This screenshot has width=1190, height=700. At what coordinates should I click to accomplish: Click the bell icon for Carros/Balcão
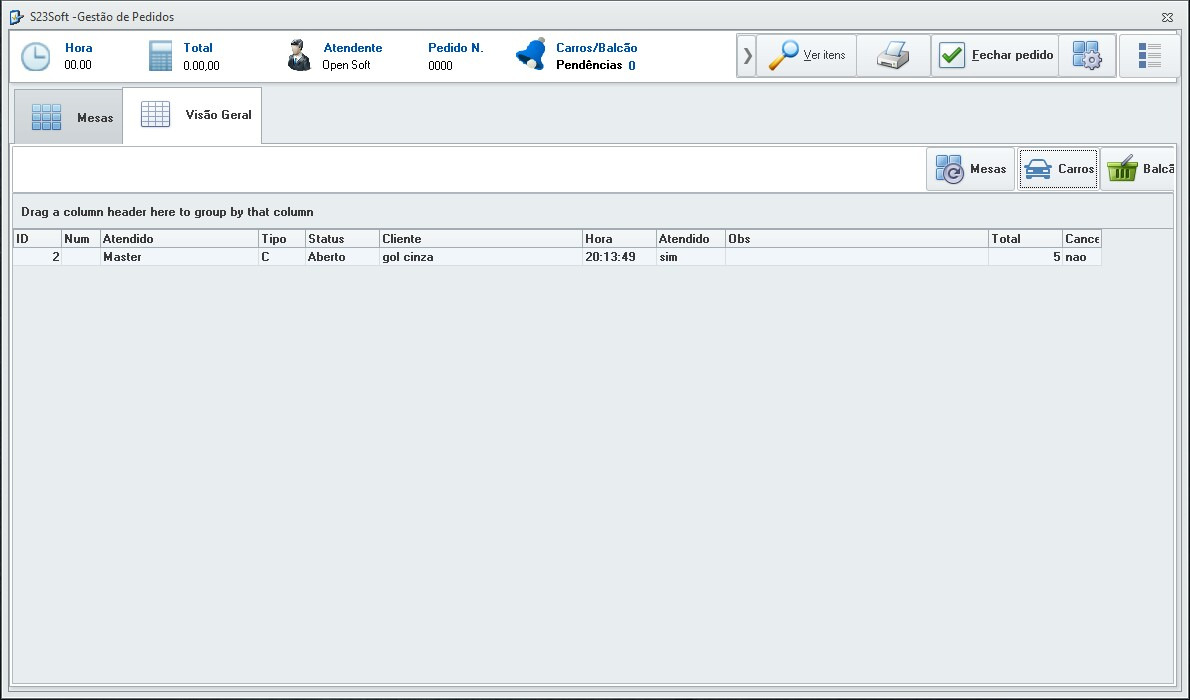coord(530,55)
